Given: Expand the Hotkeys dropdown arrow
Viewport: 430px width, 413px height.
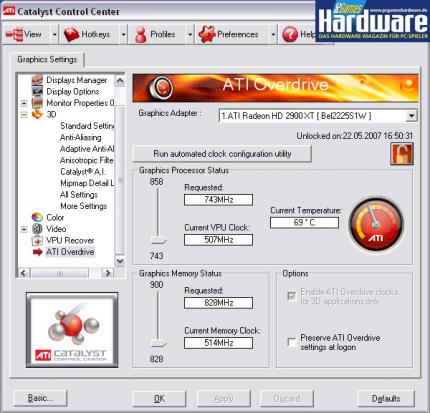Looking at the screenshot, I should (123, 34).
